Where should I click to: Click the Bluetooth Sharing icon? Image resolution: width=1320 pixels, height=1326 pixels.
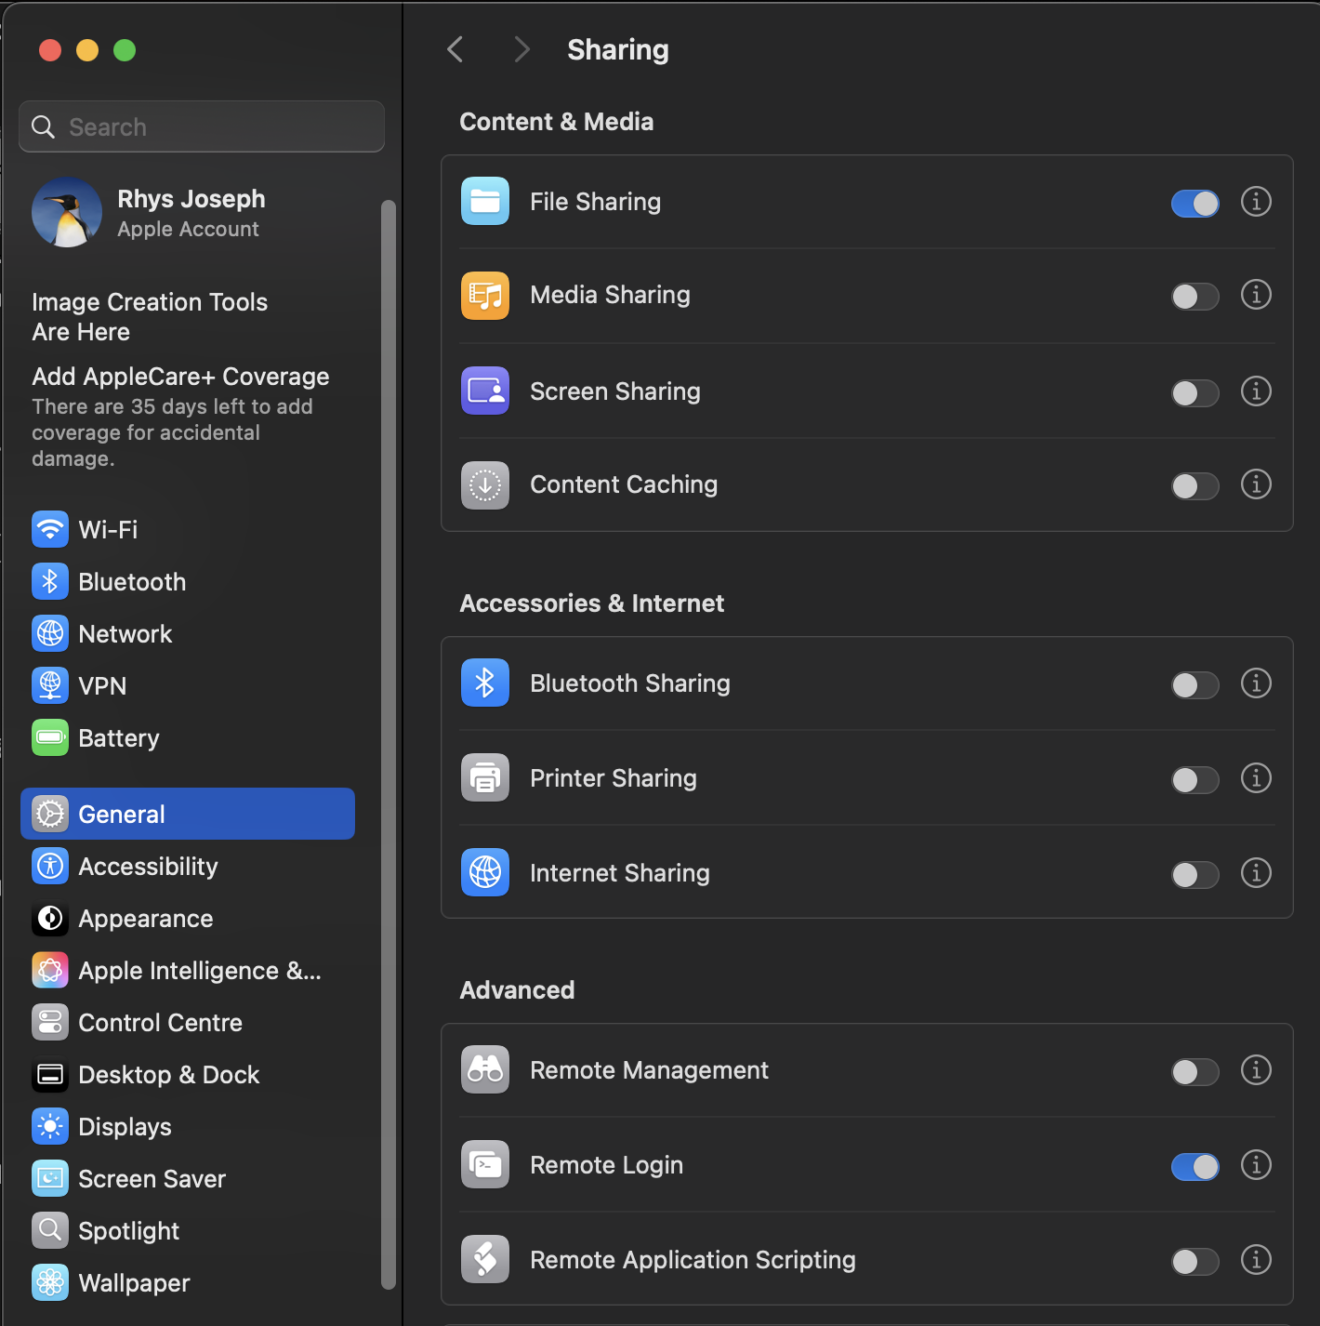click(485, 683)
